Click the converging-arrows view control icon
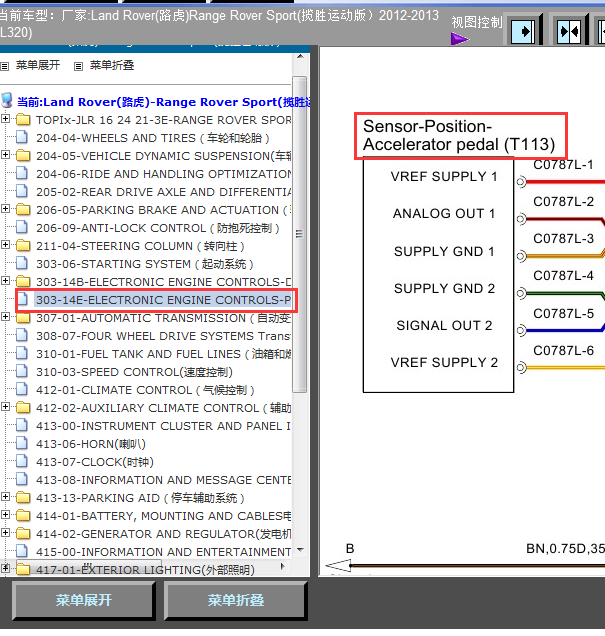Viewport: 605px width, 636px height. (x=569, y=31)
